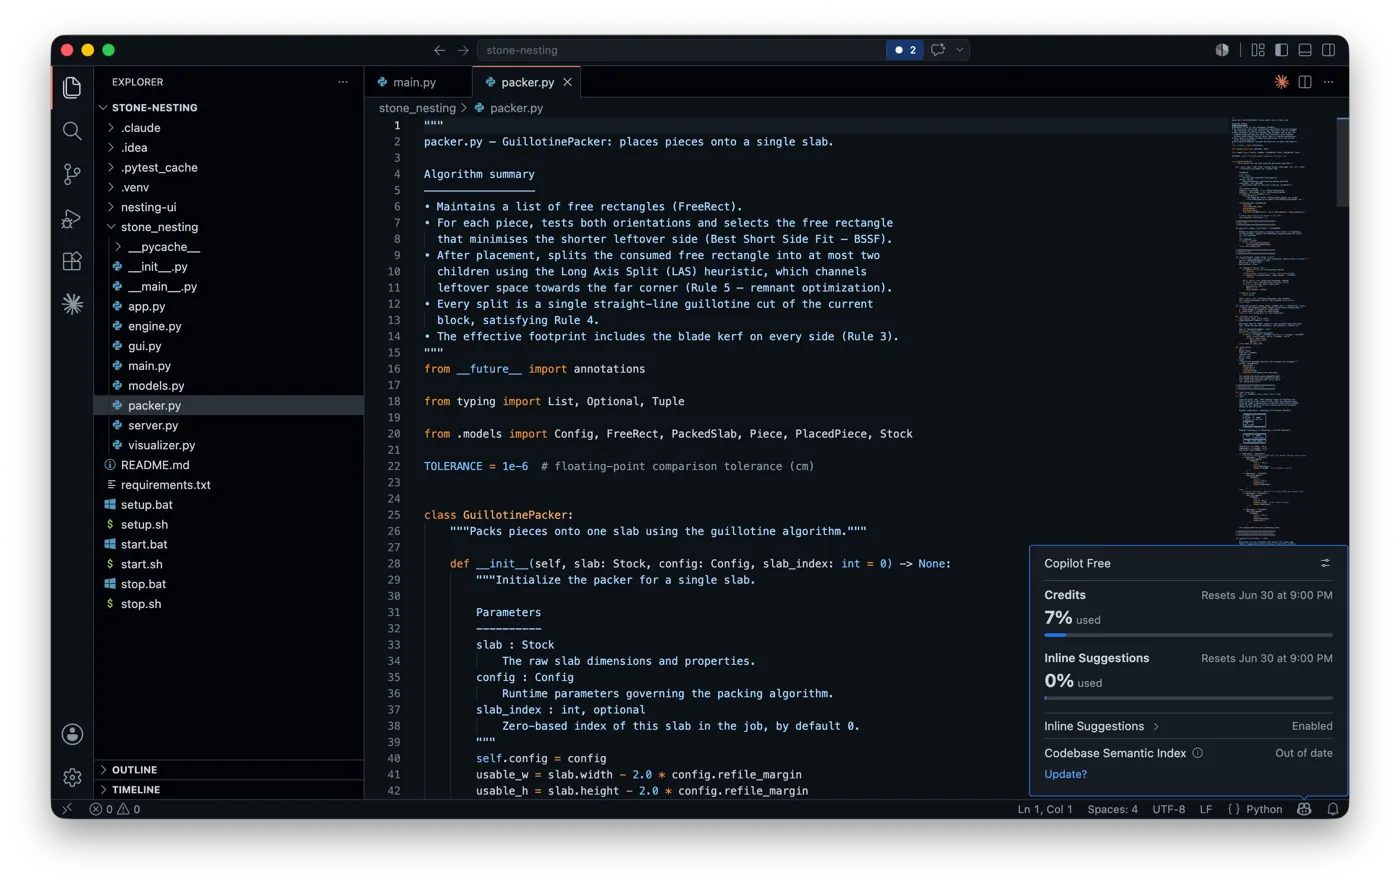Open the Extensions view
This screenshot has height=886, width=1400.
click(x=72, y=261)
